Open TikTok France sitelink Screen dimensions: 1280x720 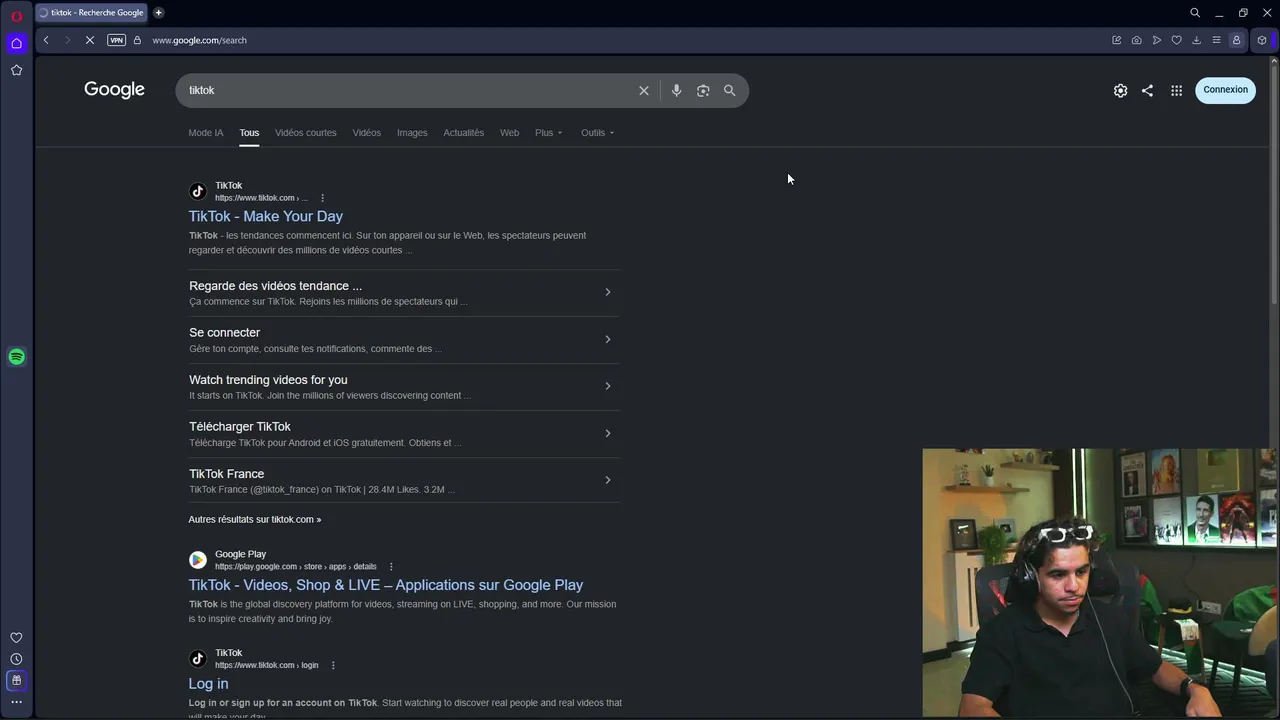(226, 474)
